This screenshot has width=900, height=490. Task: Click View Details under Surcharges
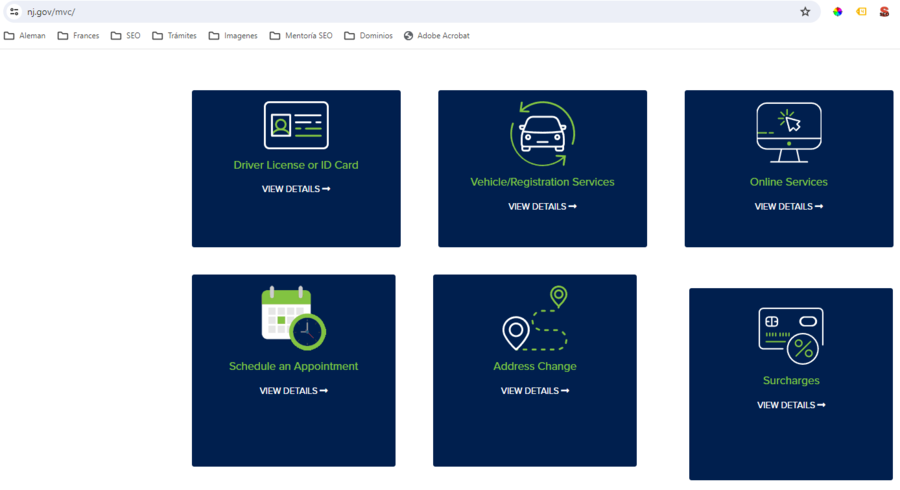pos(791,405)
